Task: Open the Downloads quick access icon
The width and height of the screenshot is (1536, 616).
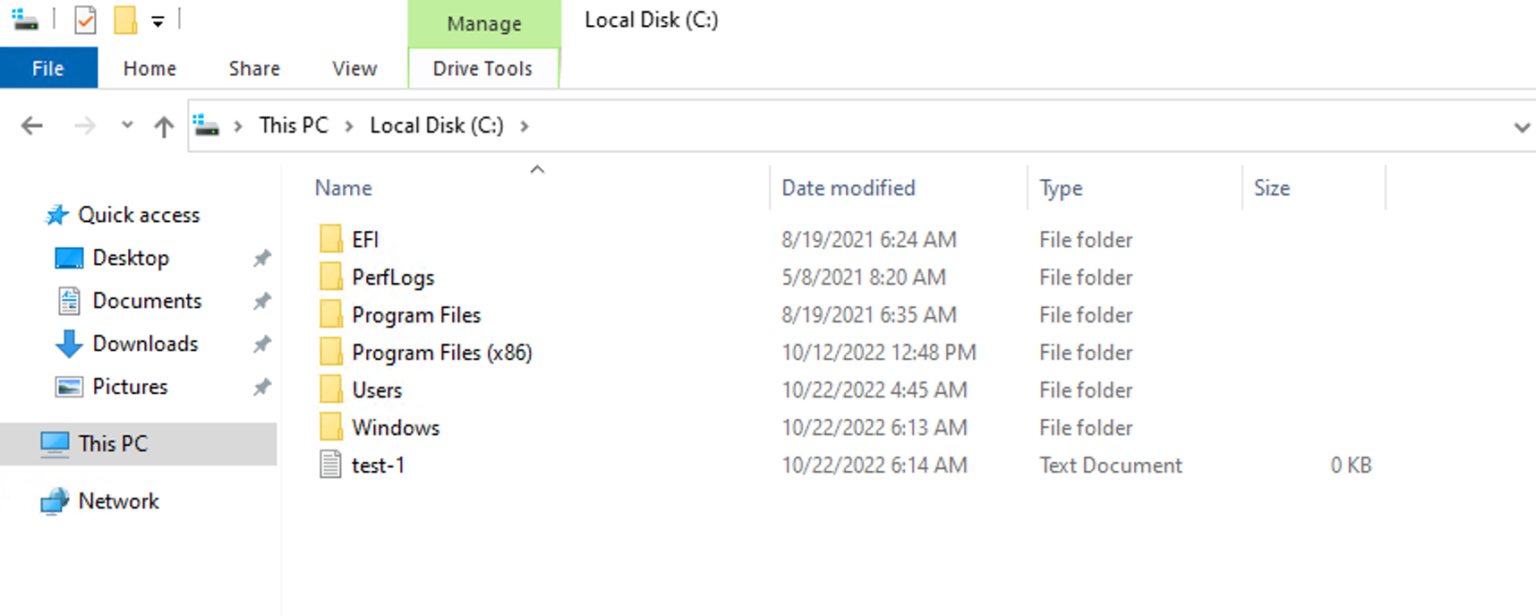Action: pyautogui.click(x=68, y=344)
